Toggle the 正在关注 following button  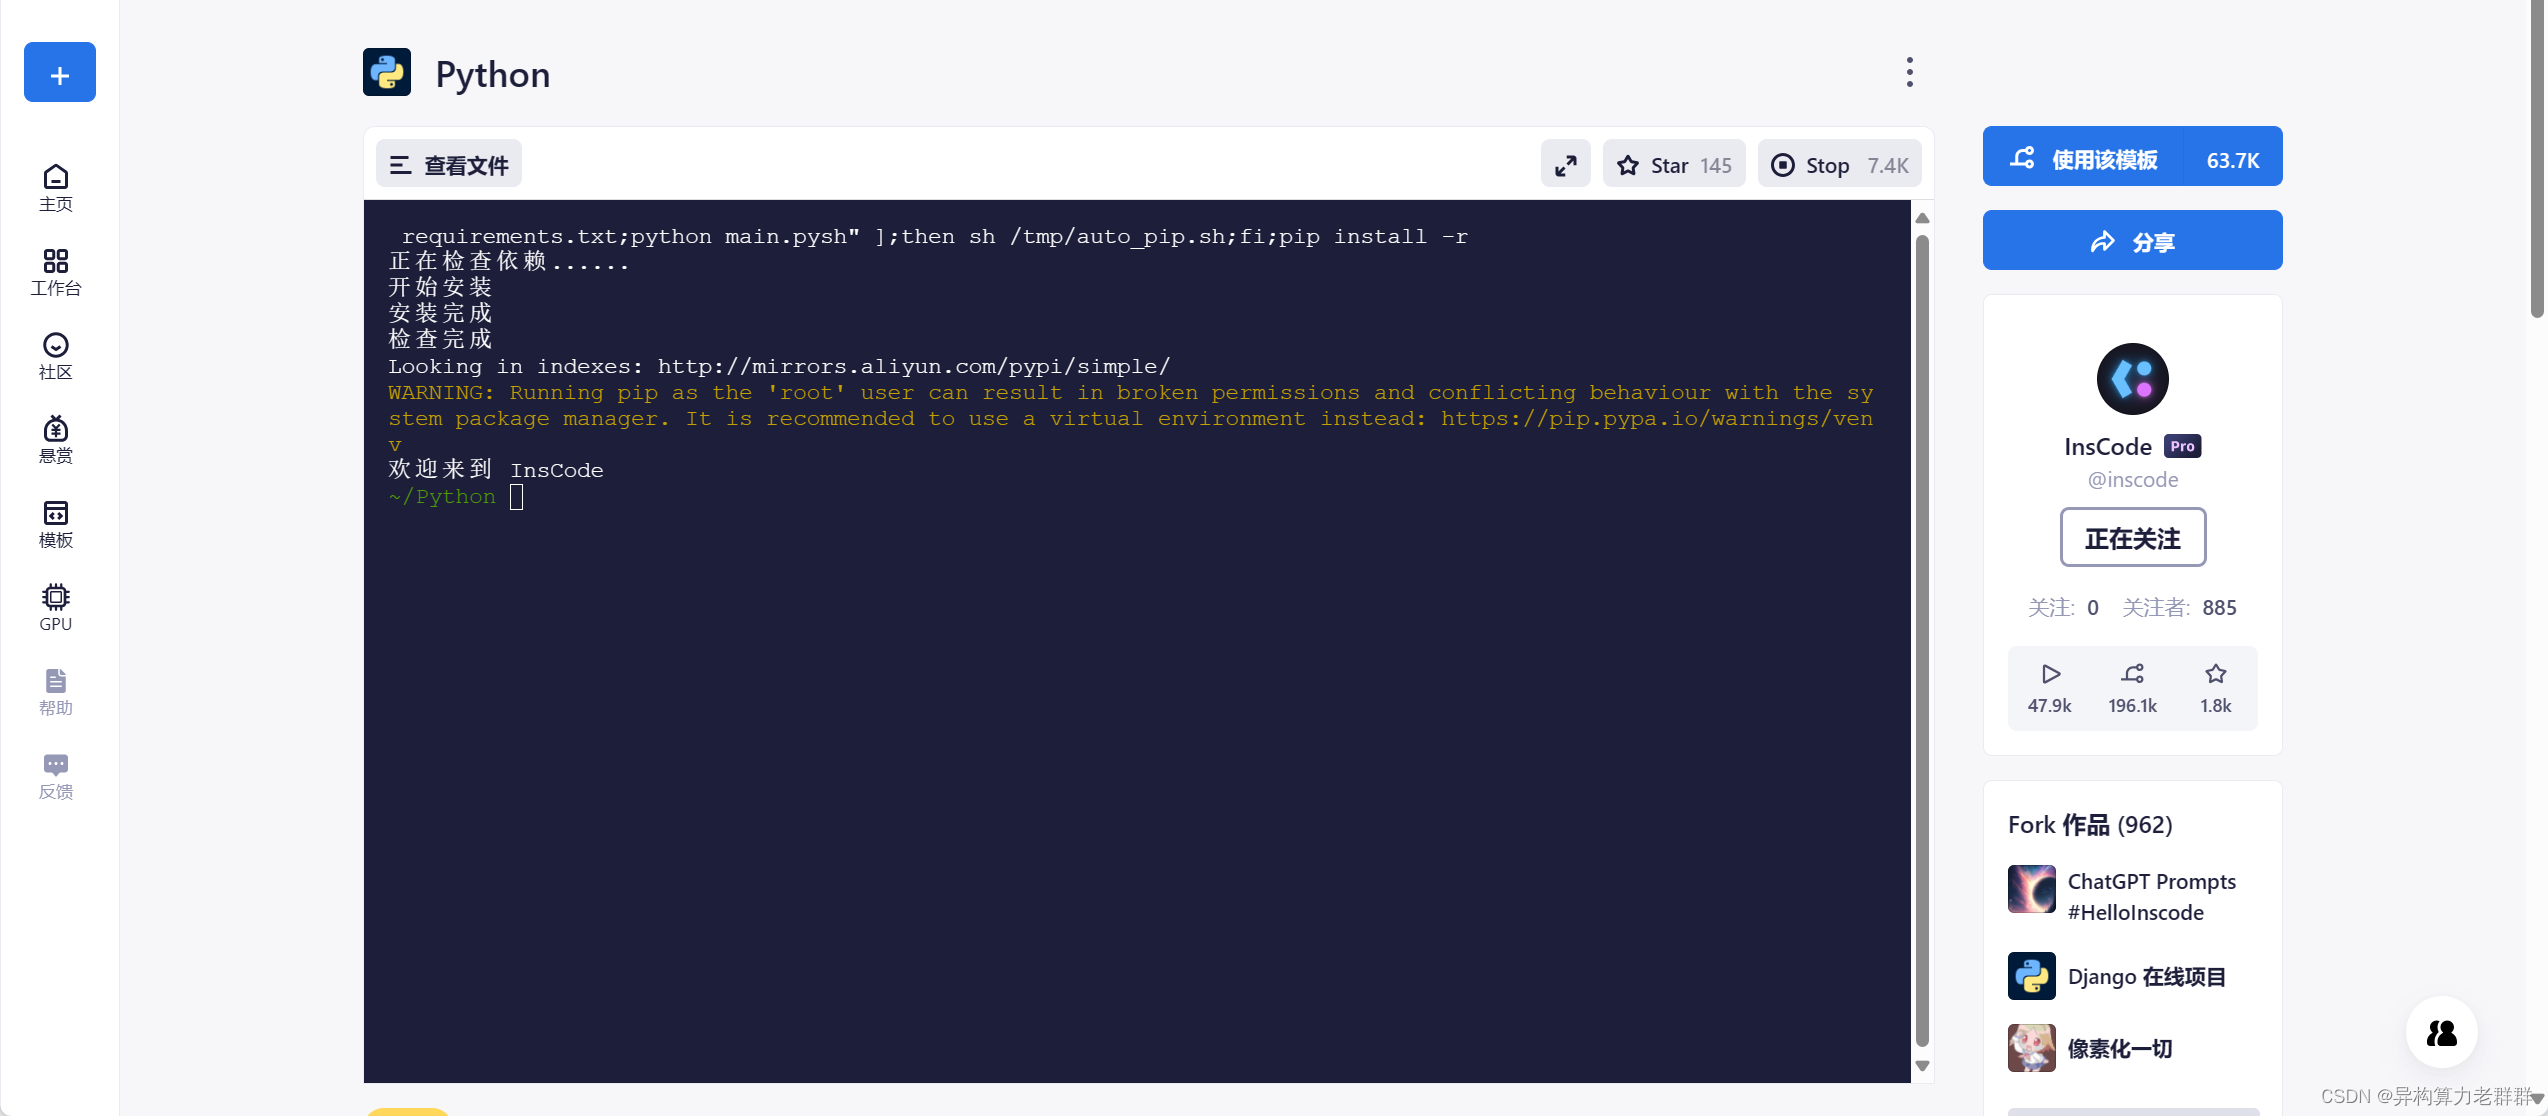[2132, 538]
